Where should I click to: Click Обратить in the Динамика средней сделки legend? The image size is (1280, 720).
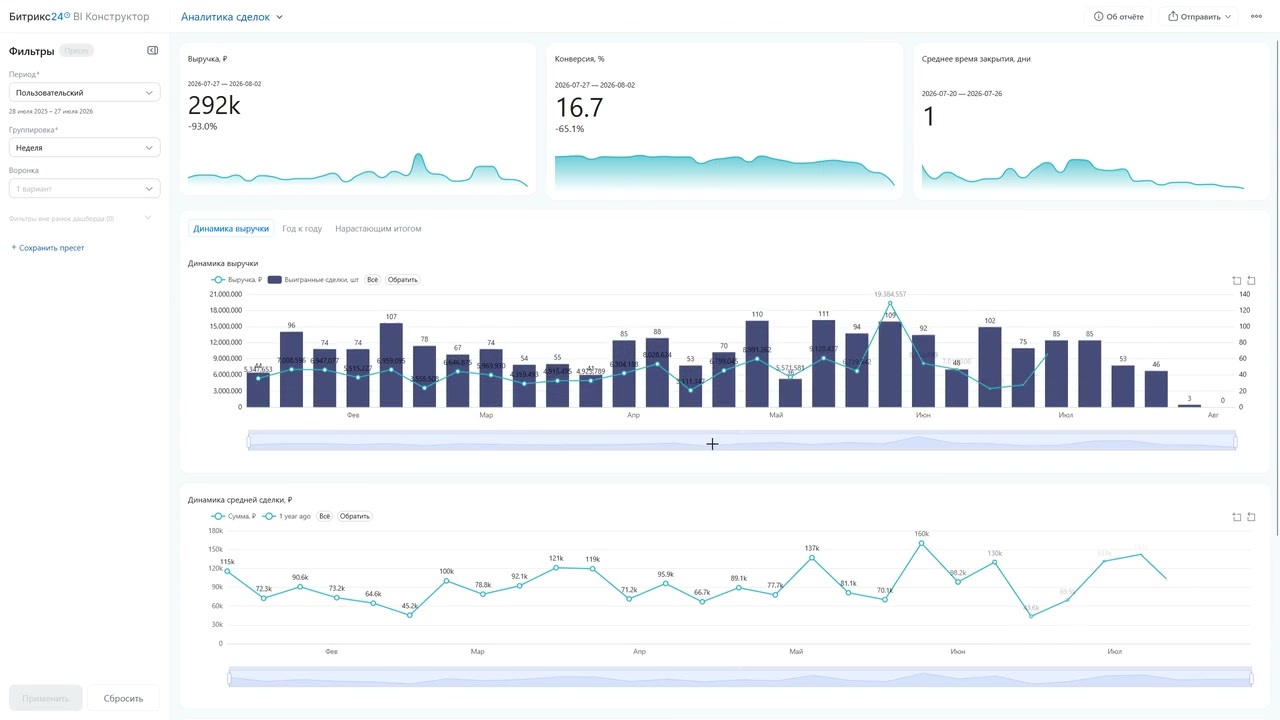point(354,517)
